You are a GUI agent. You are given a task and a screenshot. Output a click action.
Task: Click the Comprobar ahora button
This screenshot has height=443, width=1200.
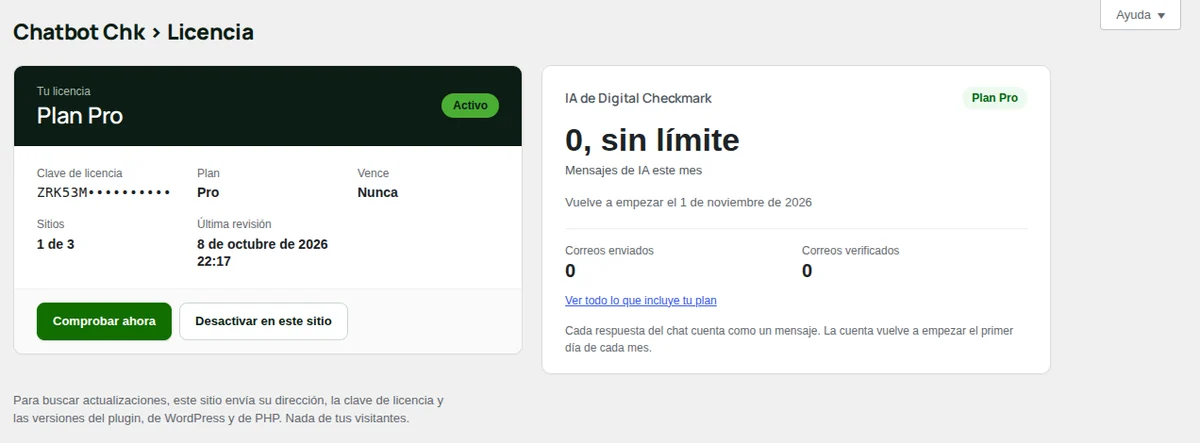point(104,321)
